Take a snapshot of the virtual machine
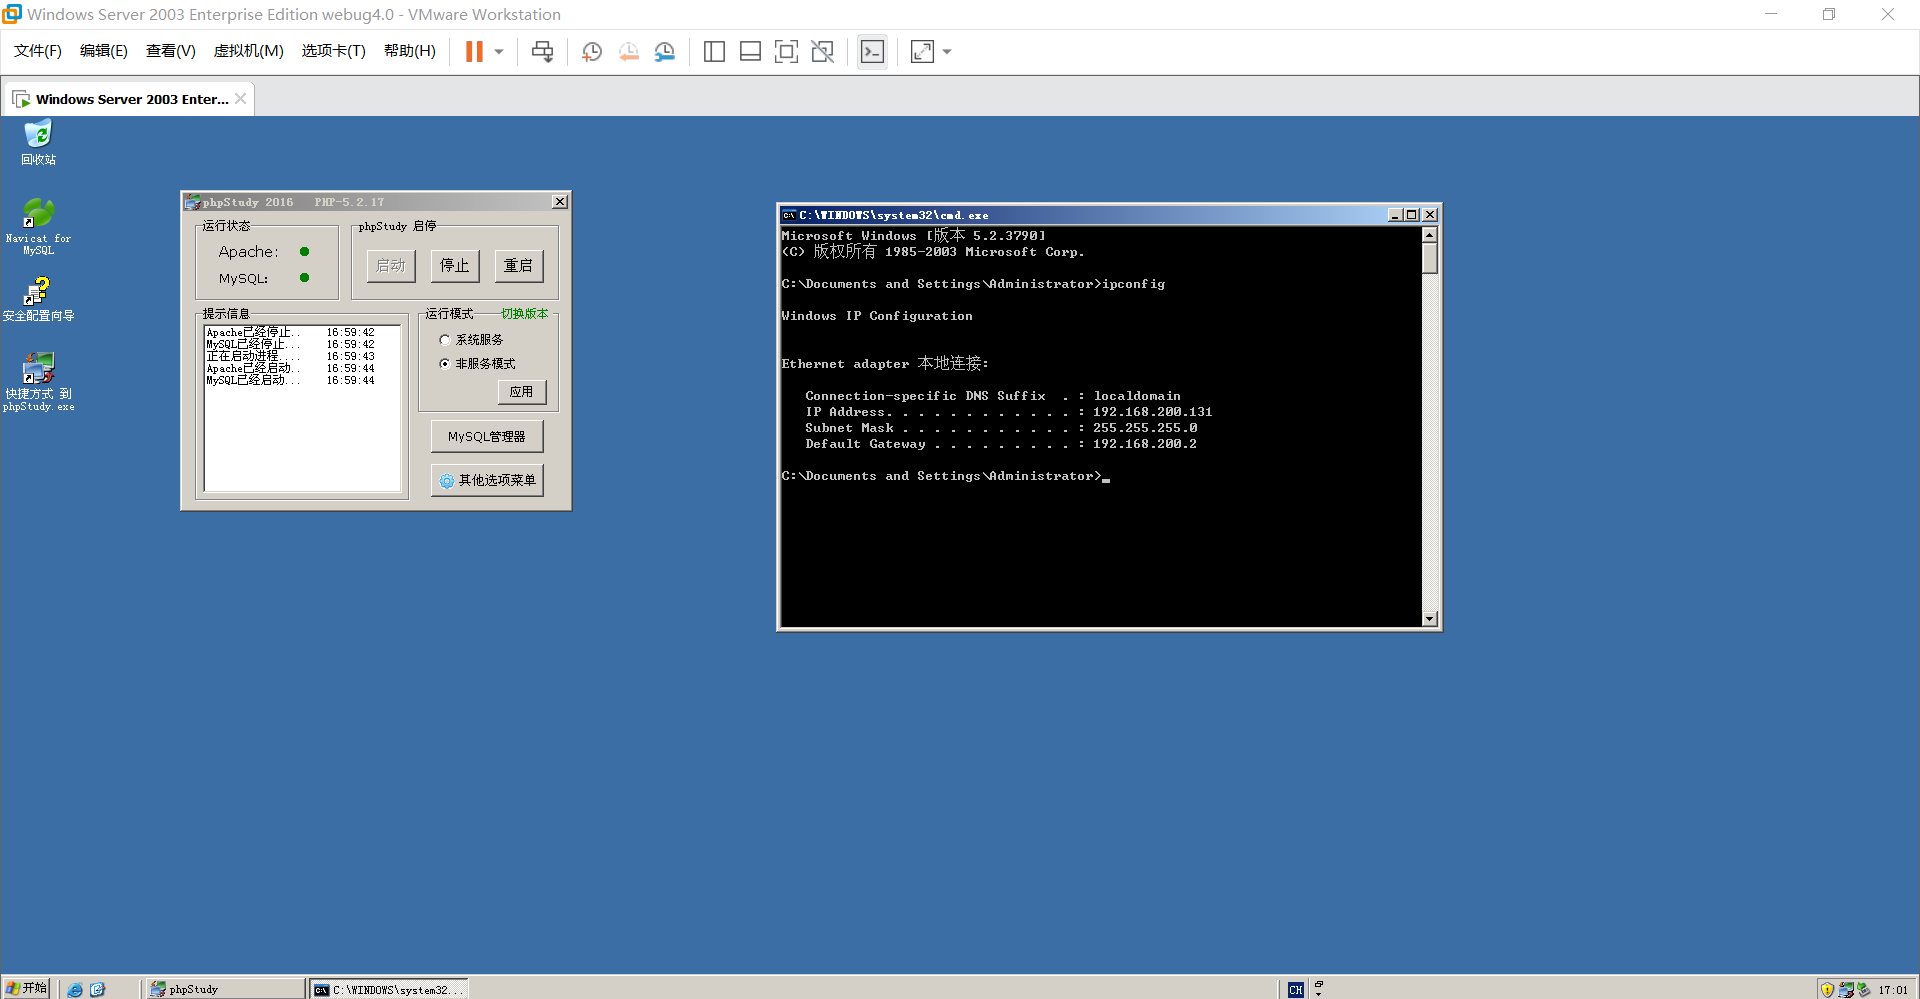Image resolution: width=1920 pixels, height=999 pixels. (x=591, y=51)
